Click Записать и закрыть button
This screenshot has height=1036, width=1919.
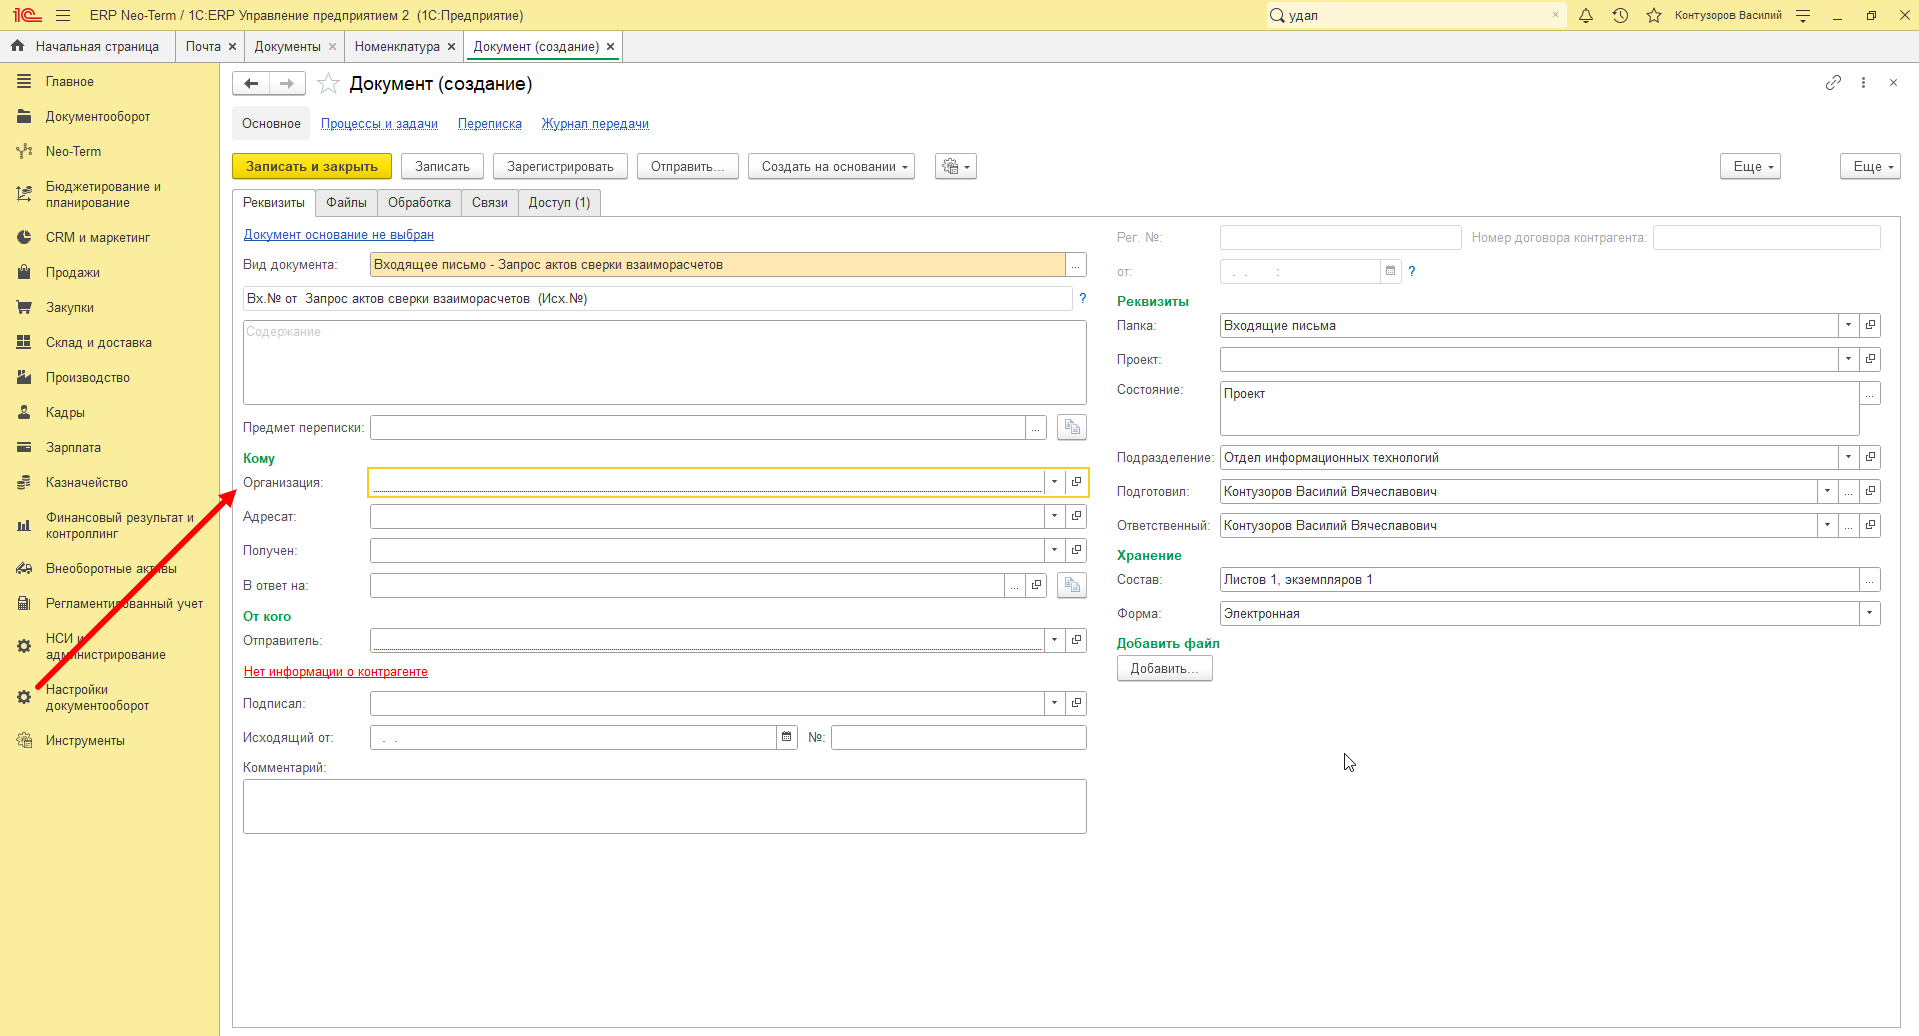pos(312,166)
